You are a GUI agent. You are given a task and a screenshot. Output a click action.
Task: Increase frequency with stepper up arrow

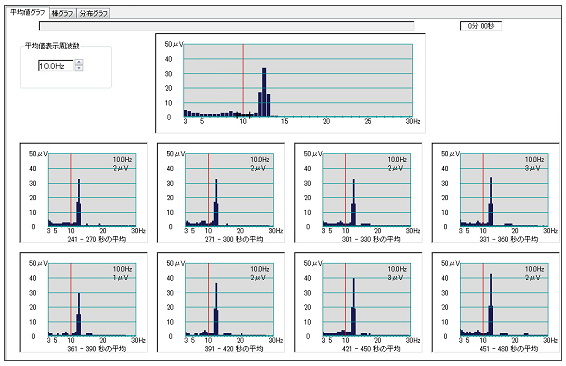tap(79, 62)
